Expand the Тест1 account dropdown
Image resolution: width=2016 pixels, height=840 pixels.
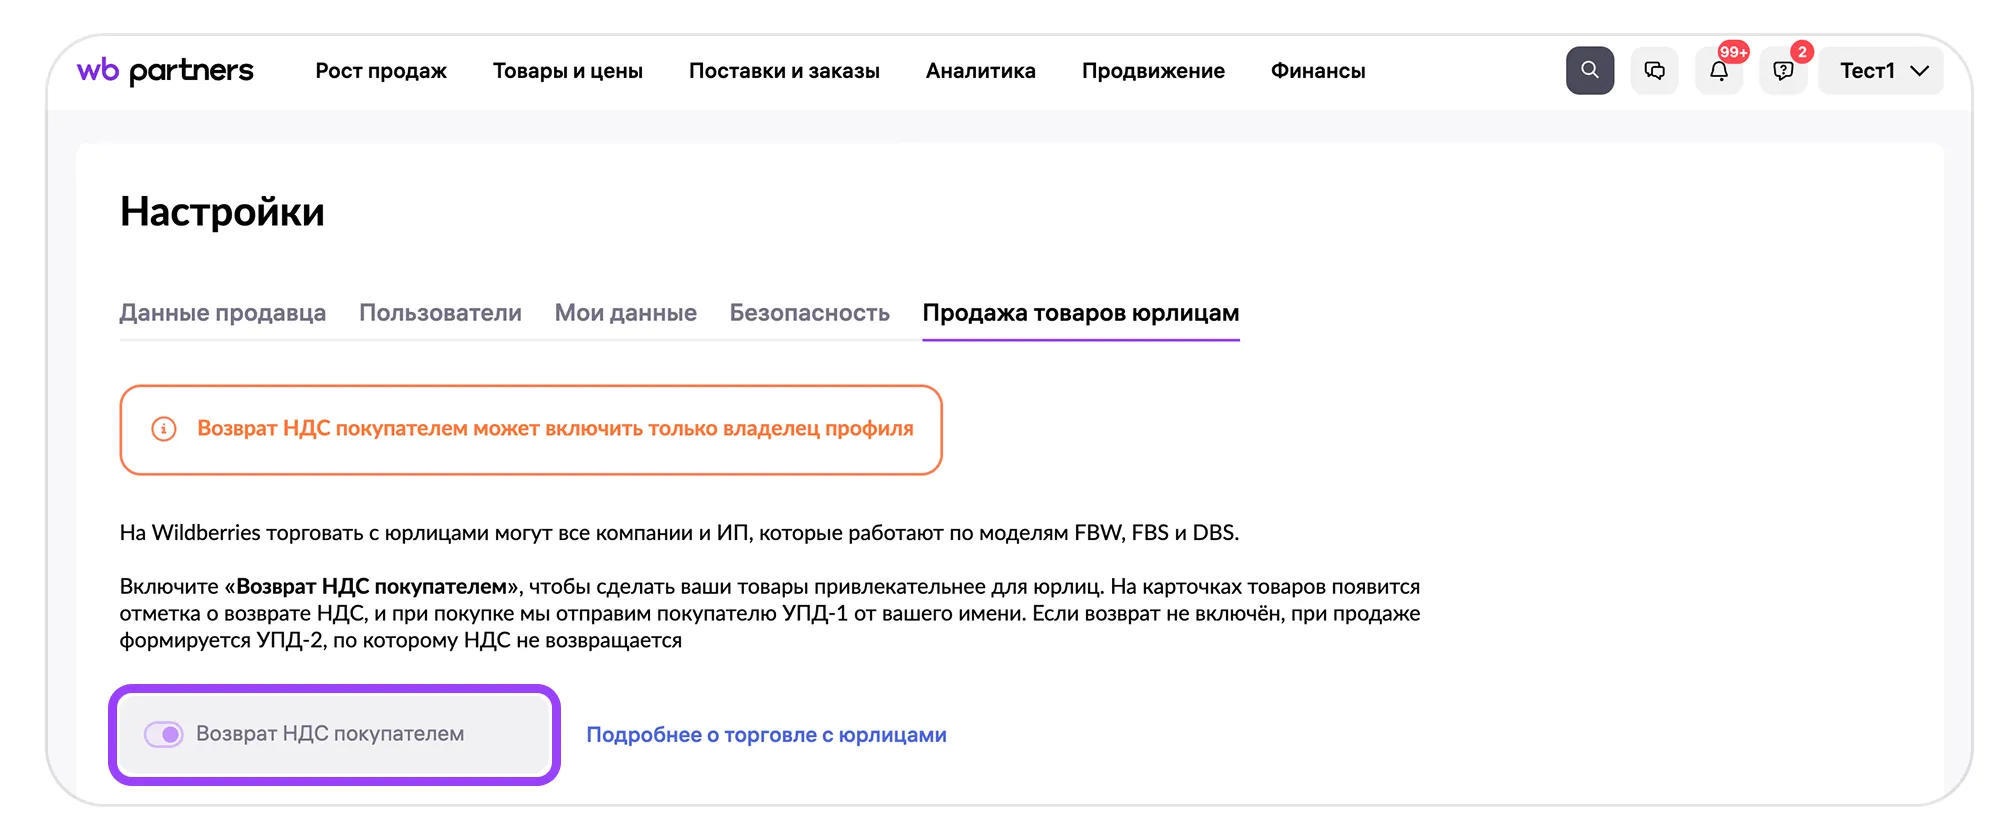[1881, 71]
